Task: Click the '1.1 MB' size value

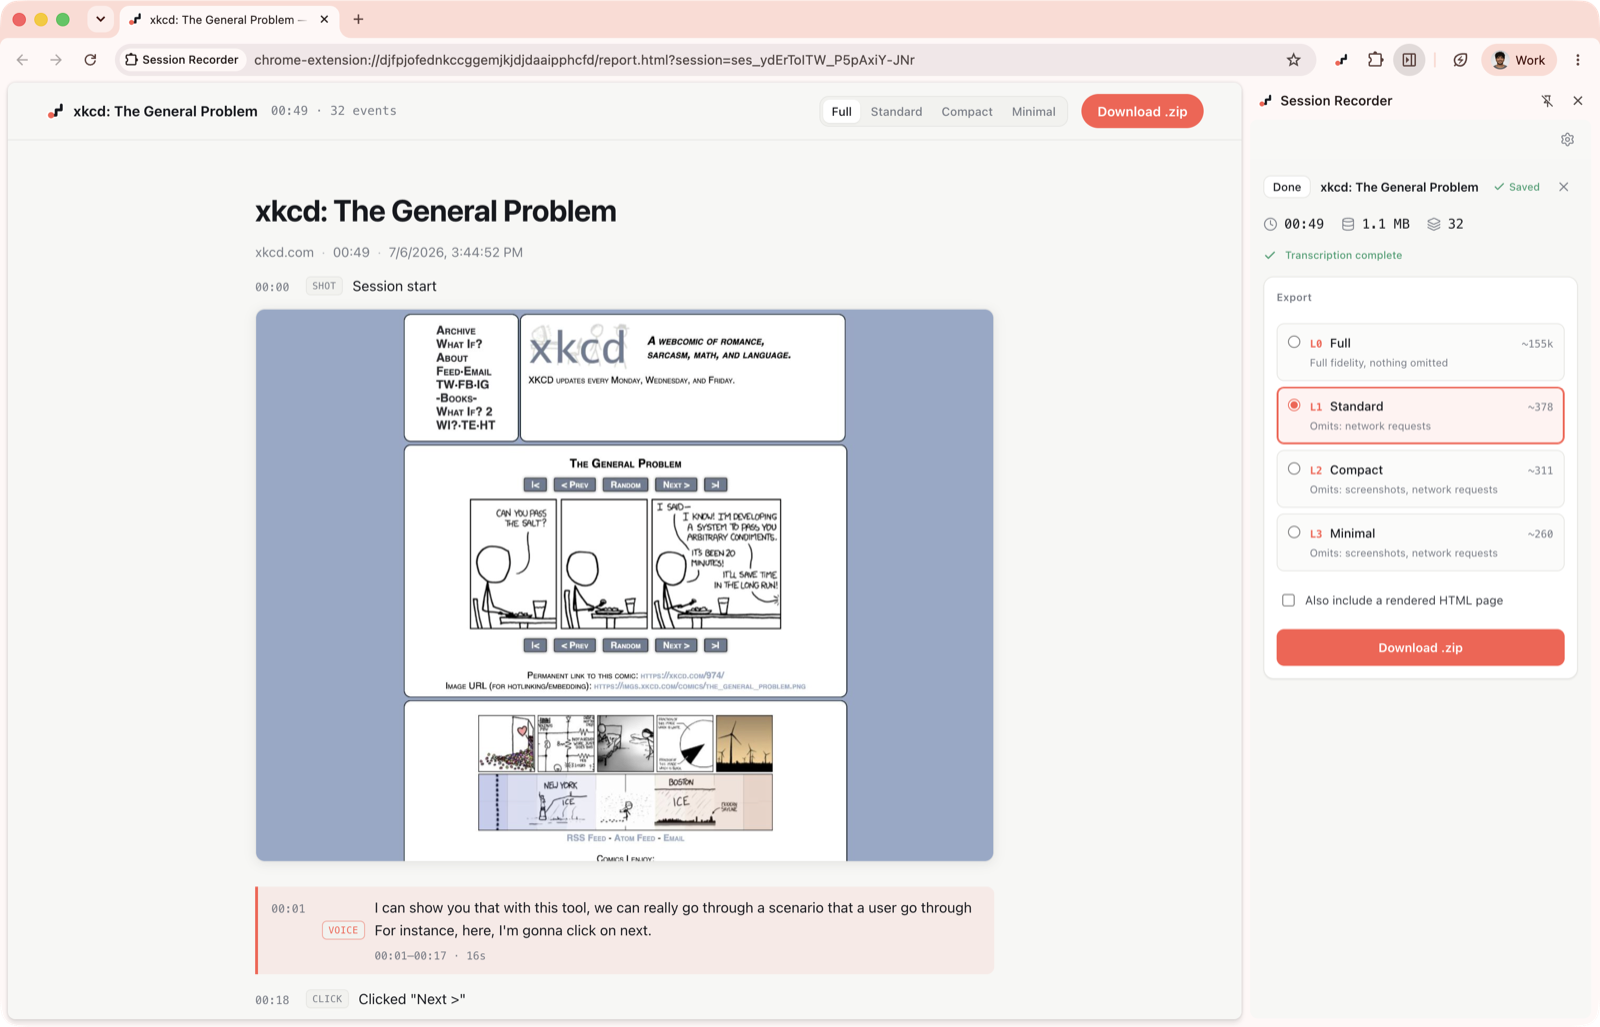Action: click(x=1385, y=224)
